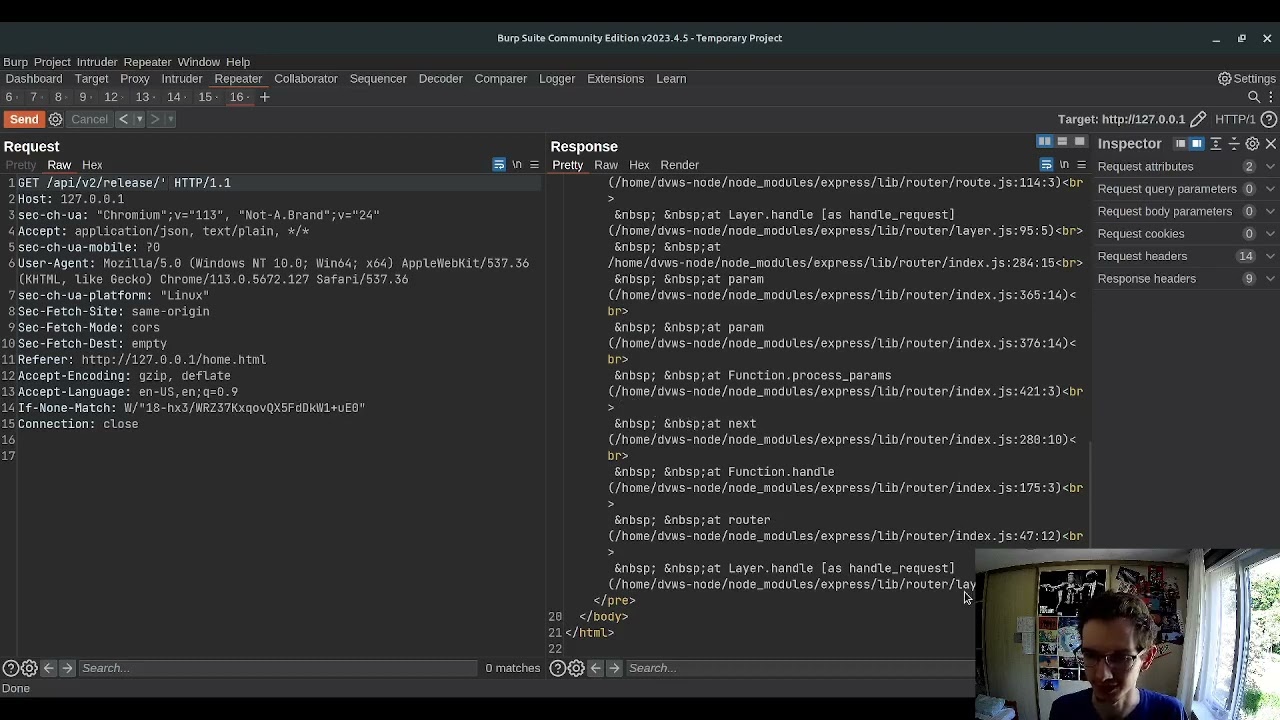Open the Burp menu
The width and height of the screenshot is (1280, 720).
tap(15, 62)
